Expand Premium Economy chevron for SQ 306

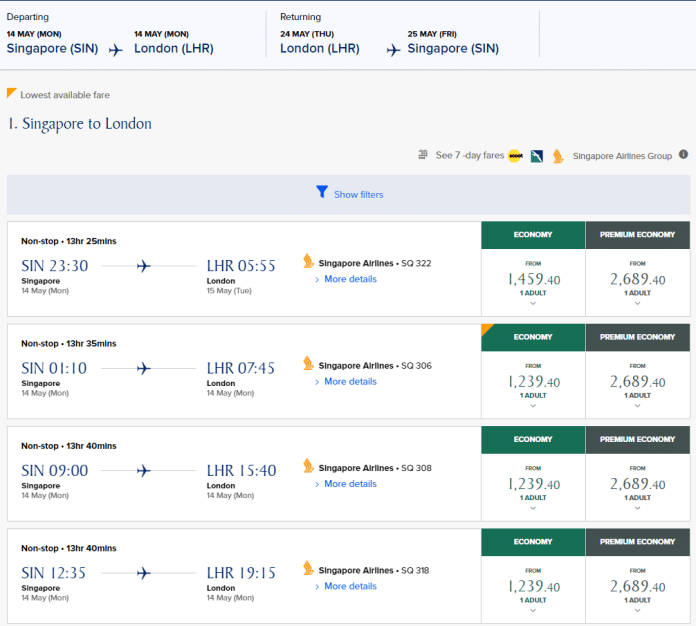(637, 406)
